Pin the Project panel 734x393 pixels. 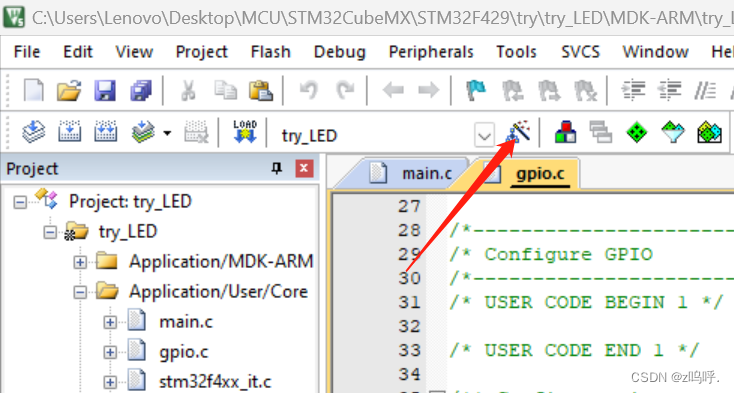tap(277, 168)
